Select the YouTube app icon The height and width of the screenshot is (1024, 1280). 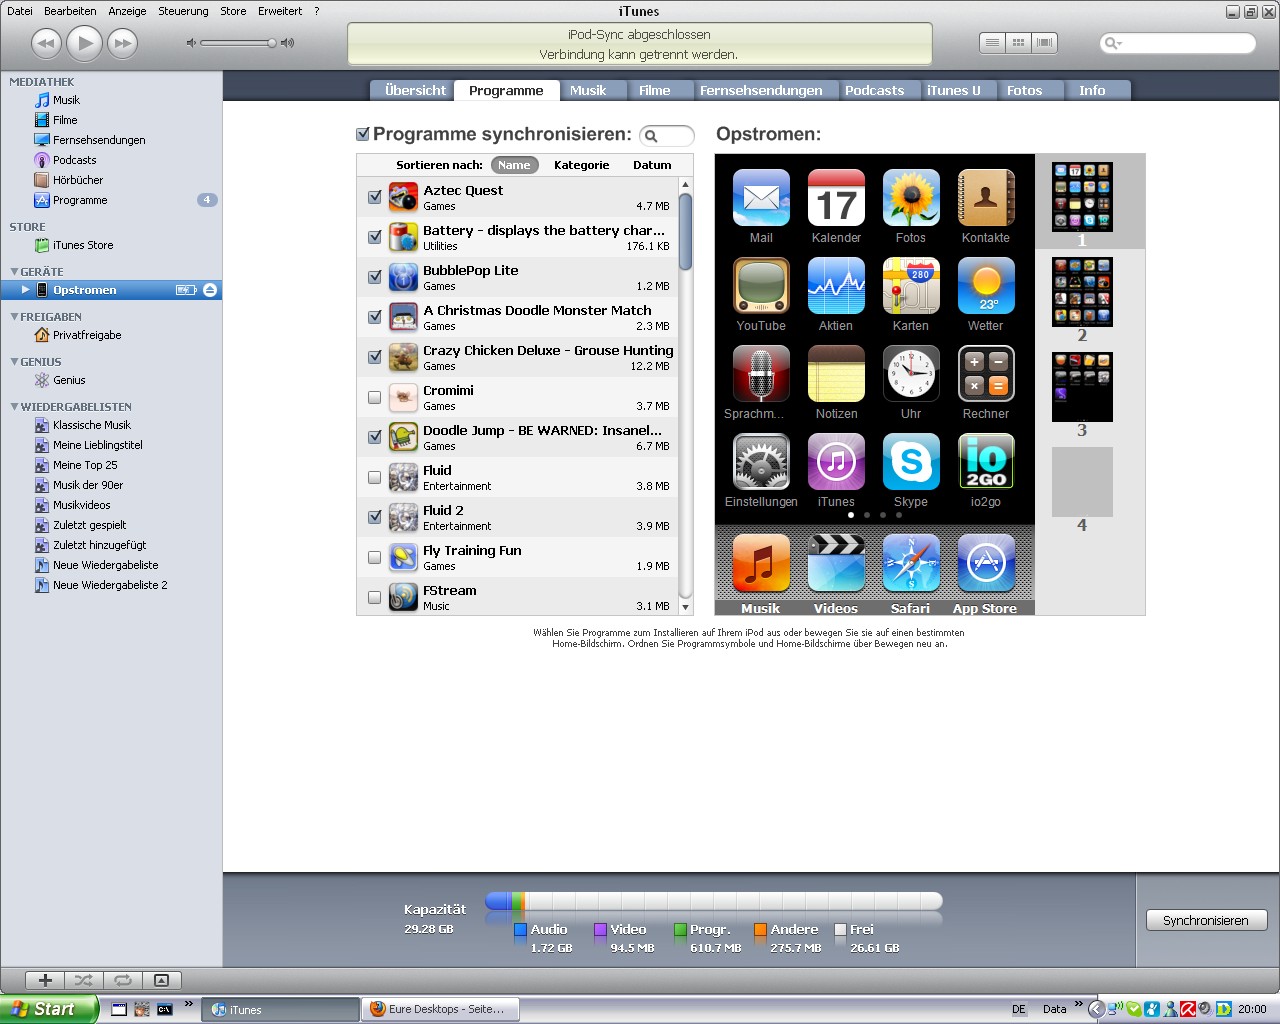[761, 286]
